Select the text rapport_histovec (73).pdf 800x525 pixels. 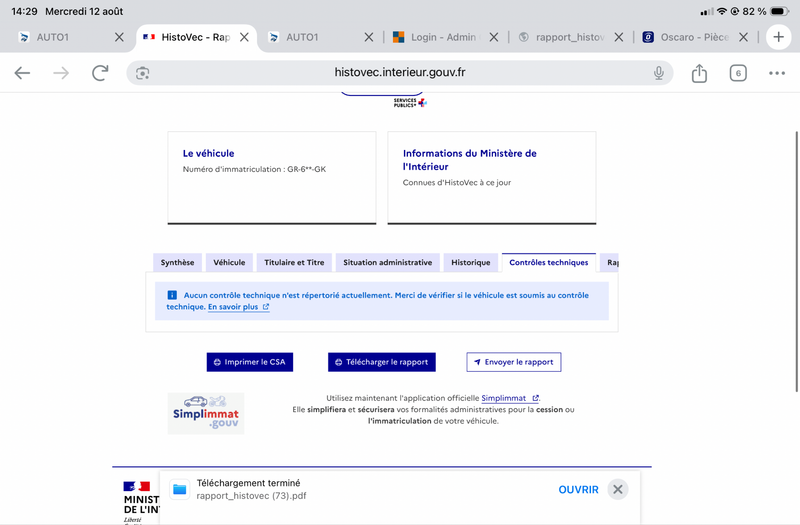click(x=252, y=495)
